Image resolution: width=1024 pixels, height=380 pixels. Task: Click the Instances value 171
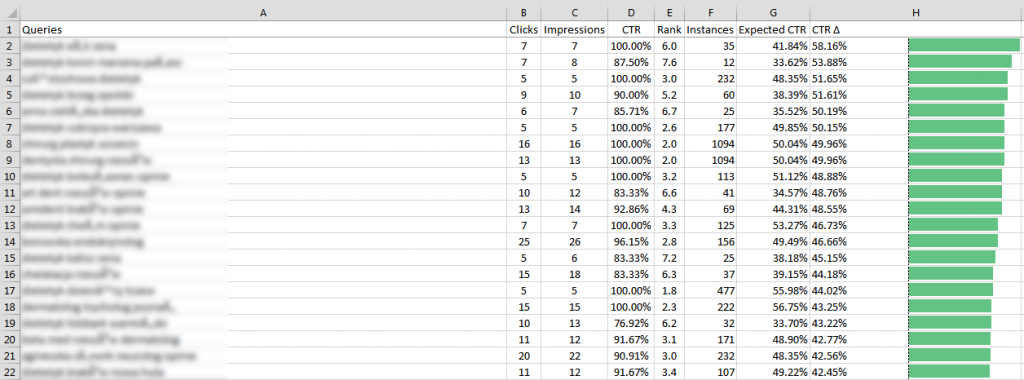[725, 340]
